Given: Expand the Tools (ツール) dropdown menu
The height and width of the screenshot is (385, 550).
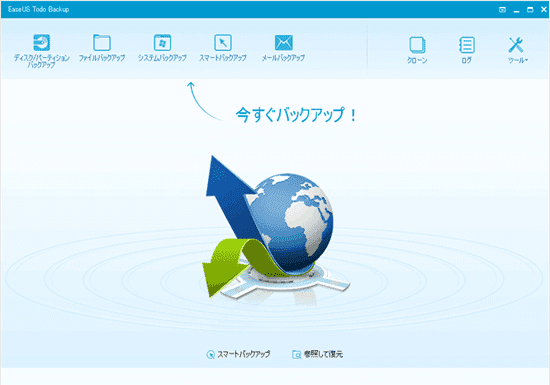Looking at the screenshot, I should pyautogui.click(x=517, y=50).
